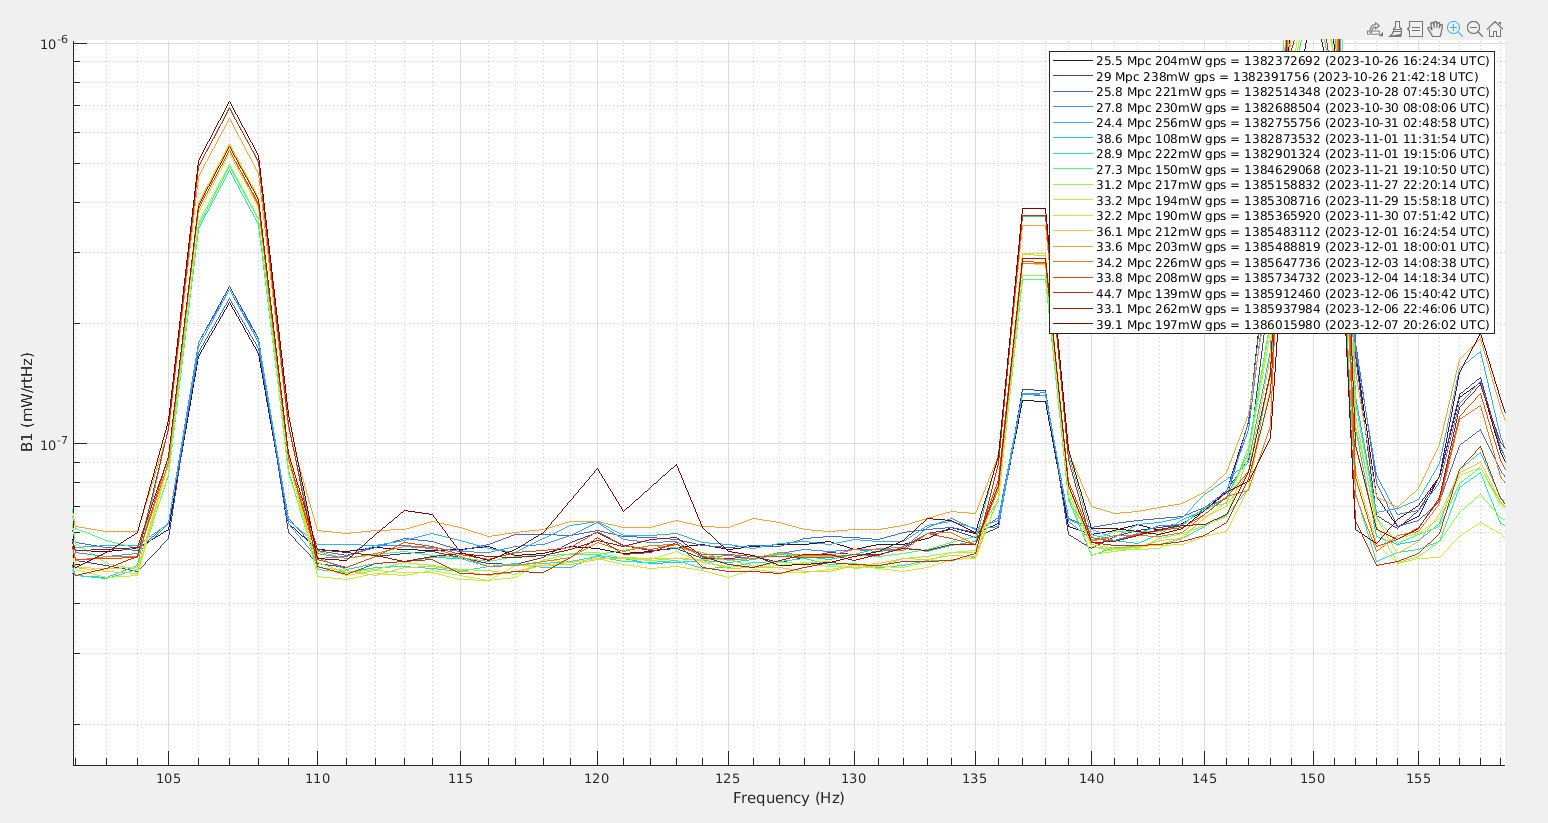Toggle the zoom in magnifier

click(x=1455, y=29)
